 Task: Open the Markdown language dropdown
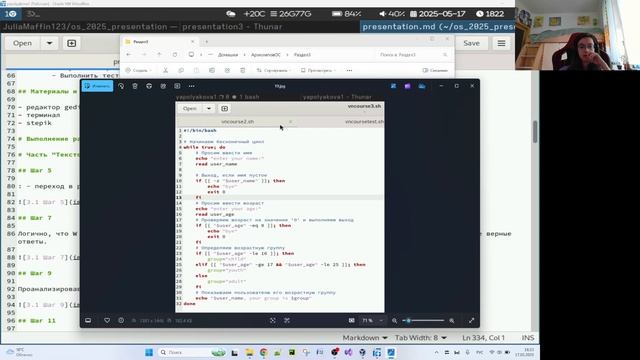tap(364, 338)
